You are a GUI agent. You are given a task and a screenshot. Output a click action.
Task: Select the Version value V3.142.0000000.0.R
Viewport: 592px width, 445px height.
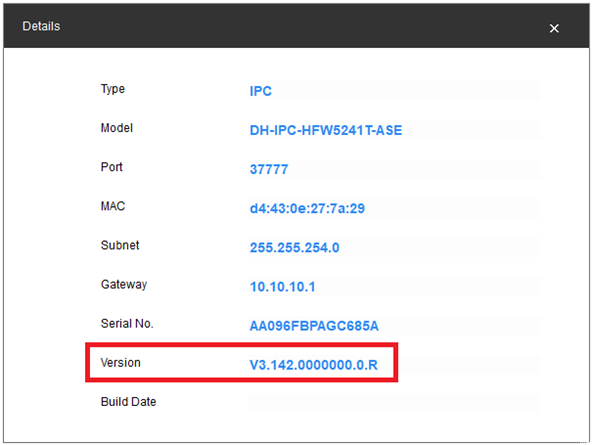point(314,365)
